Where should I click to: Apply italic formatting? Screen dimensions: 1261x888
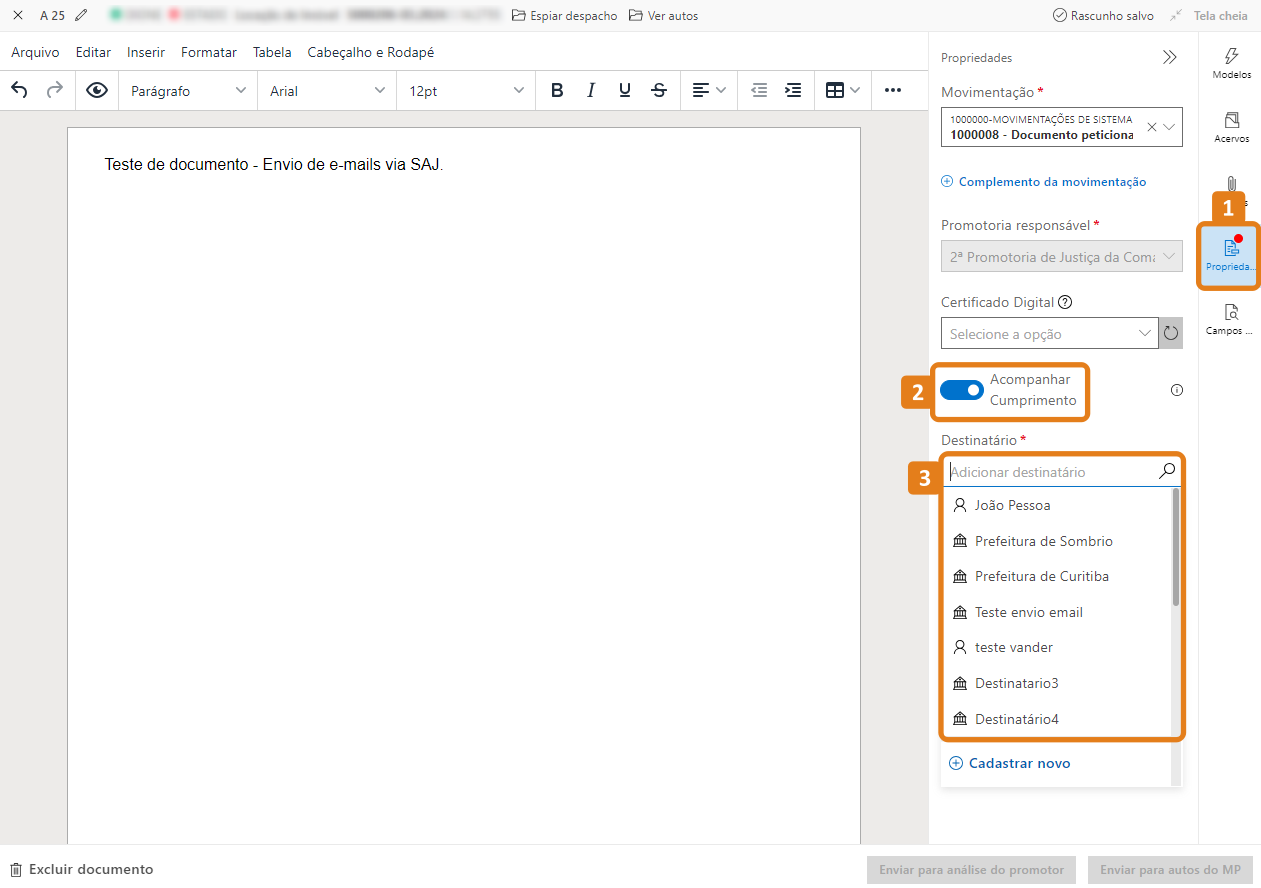point(591,90)
